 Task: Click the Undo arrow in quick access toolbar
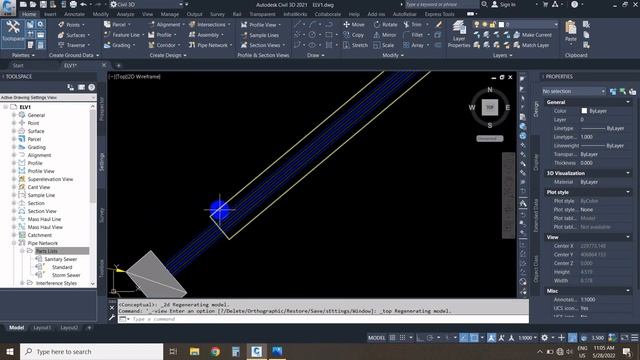pos(83,4)
